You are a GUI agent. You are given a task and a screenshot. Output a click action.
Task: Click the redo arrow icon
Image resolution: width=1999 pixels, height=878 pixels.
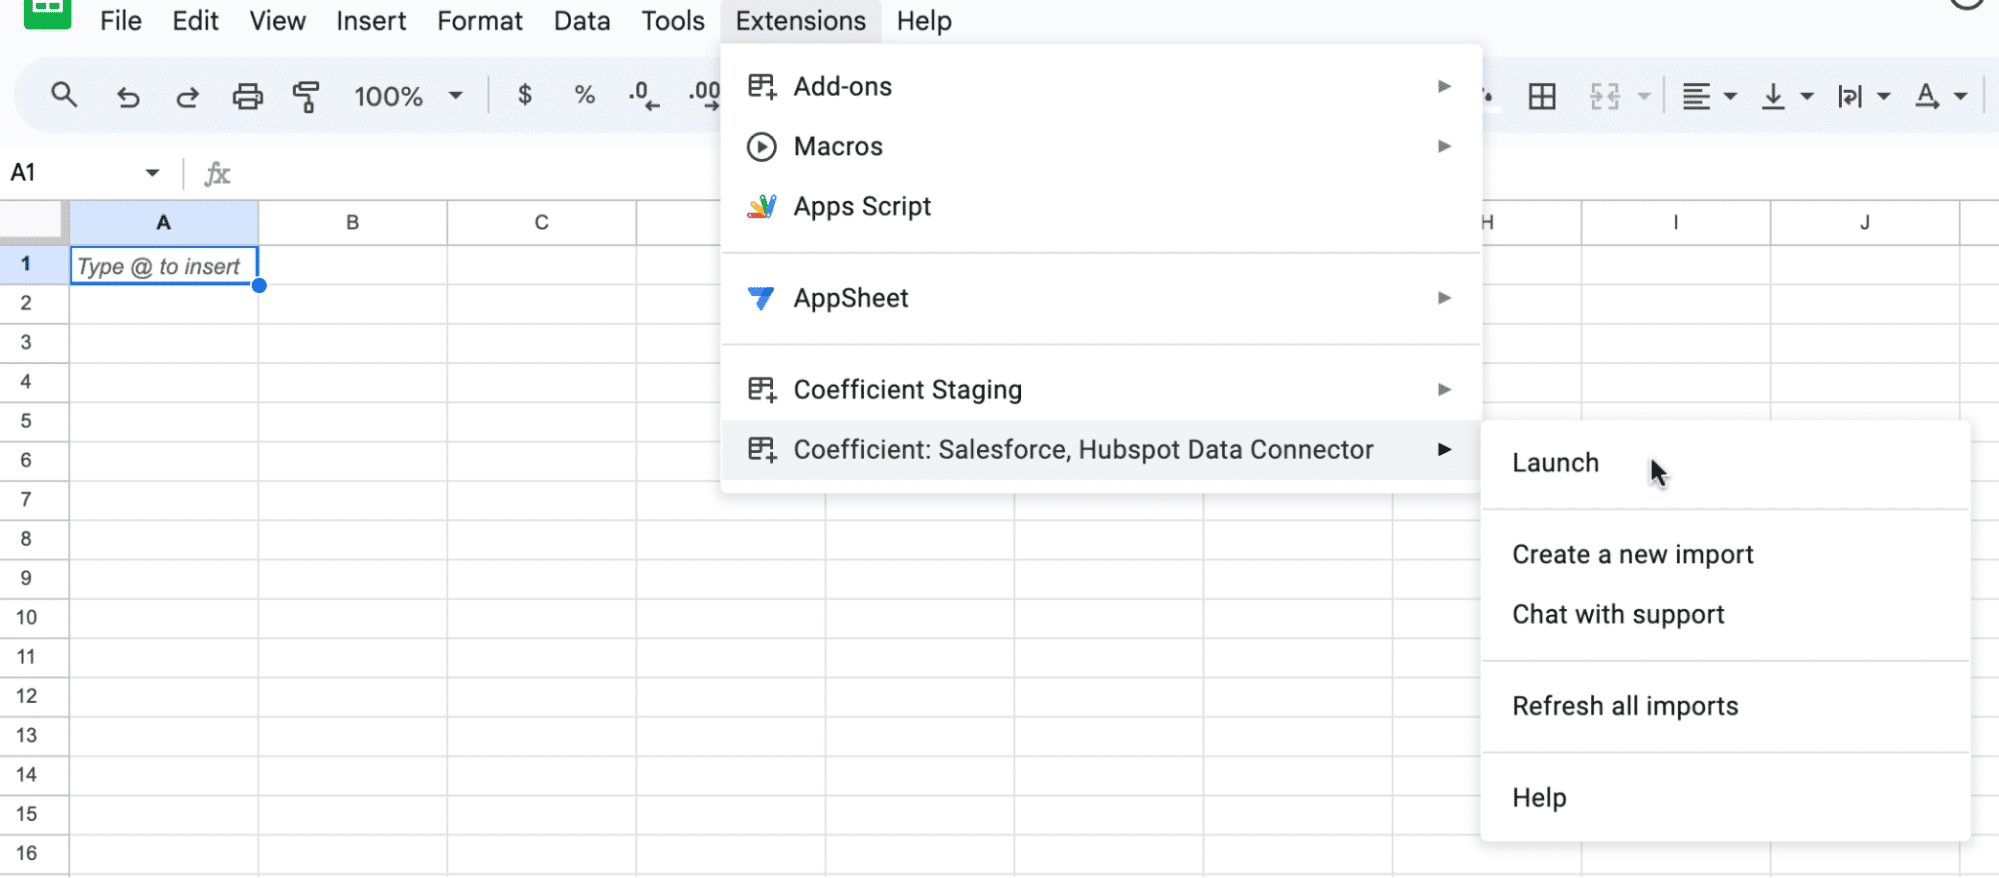(x=187, y=97)
